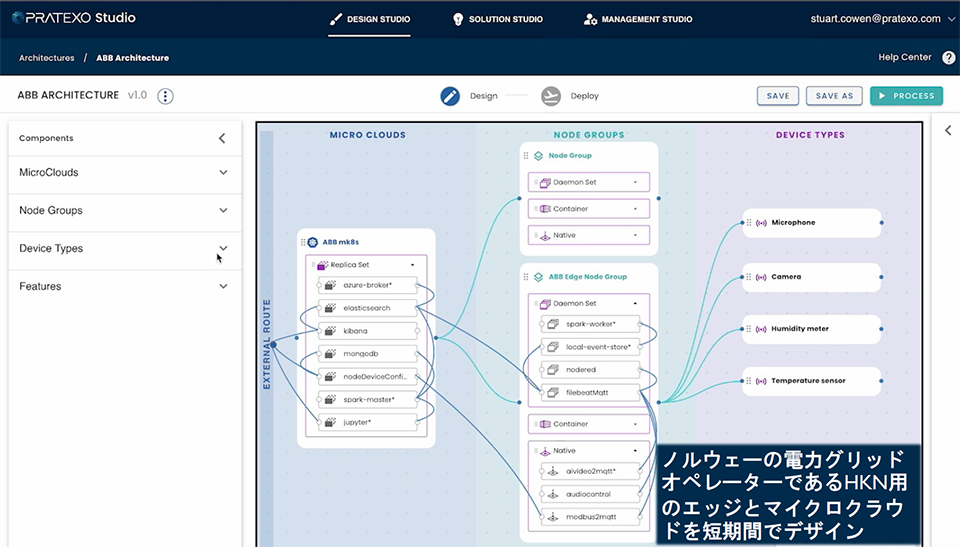Screen dimensions: 960x547
Task: Click the audiocontrol native icon
Action: pyautogui.click(x=553, y=494)
